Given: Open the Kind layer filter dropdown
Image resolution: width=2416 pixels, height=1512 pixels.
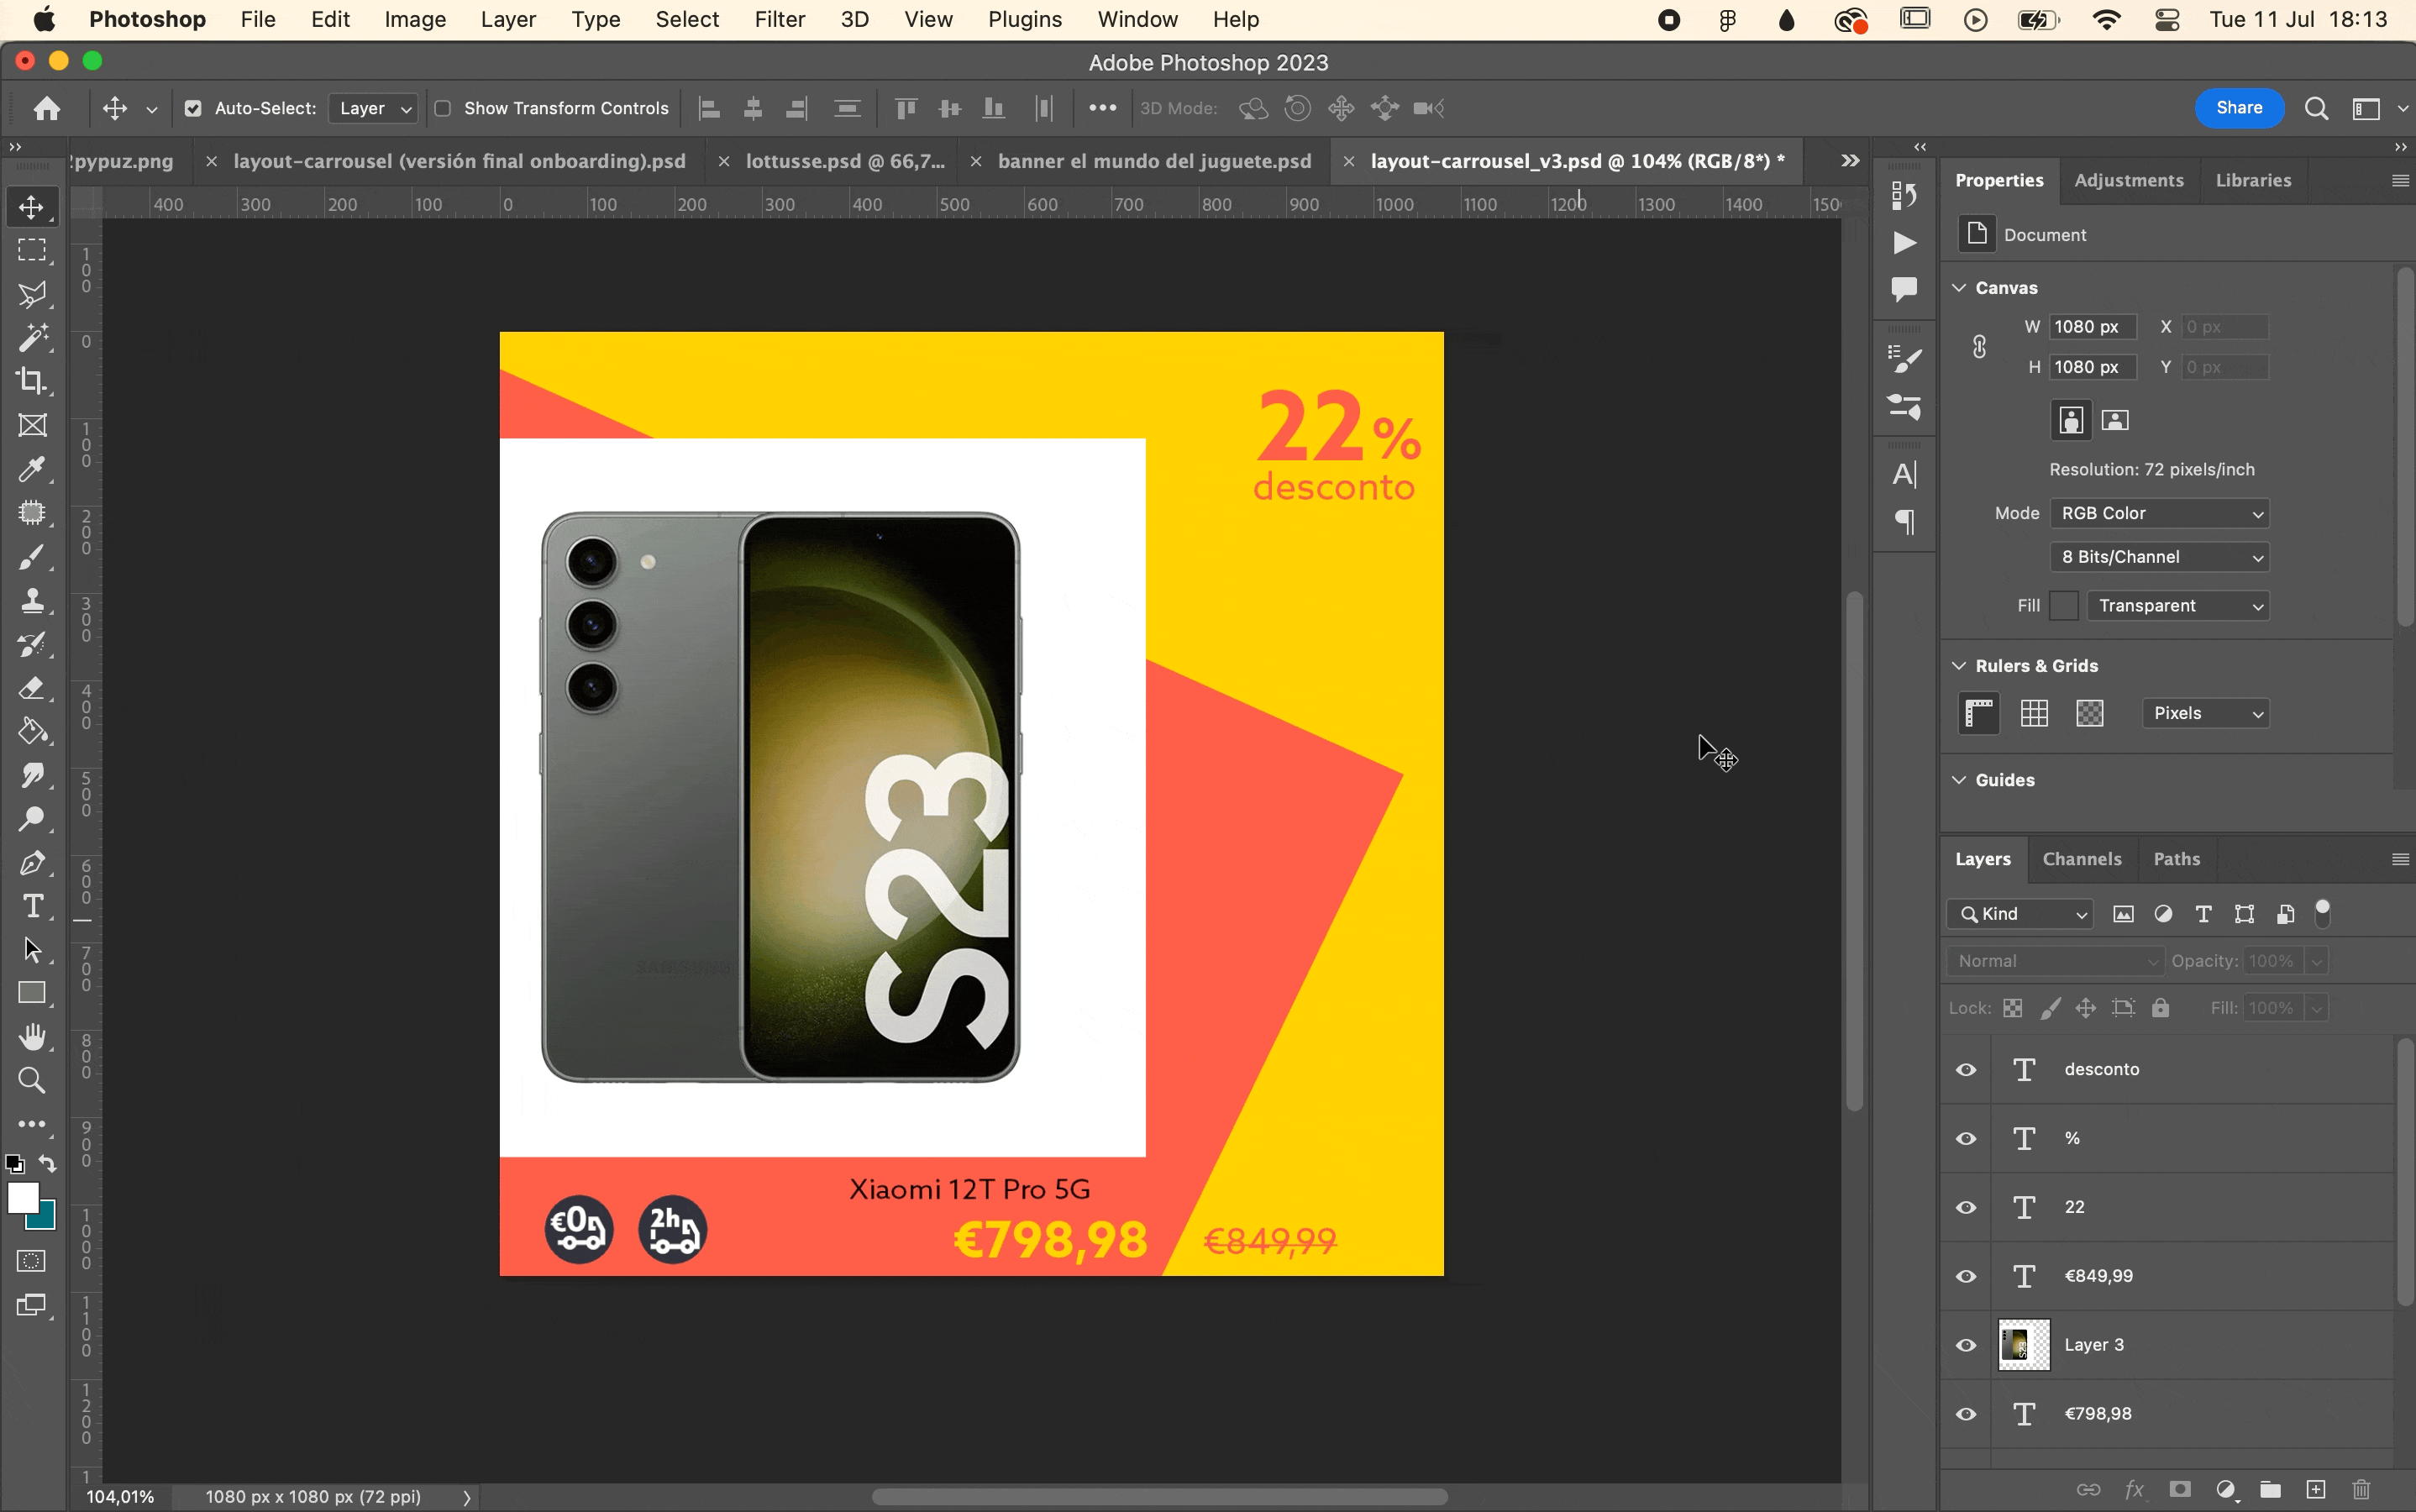Looking at the screenshot, I should point(2020,914).
